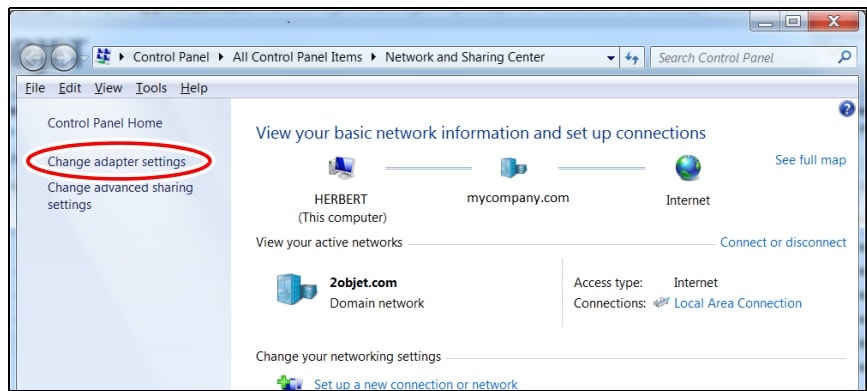Click Set up a new connection or network
Screen dimensions: 867x391
tap(416, 384)
